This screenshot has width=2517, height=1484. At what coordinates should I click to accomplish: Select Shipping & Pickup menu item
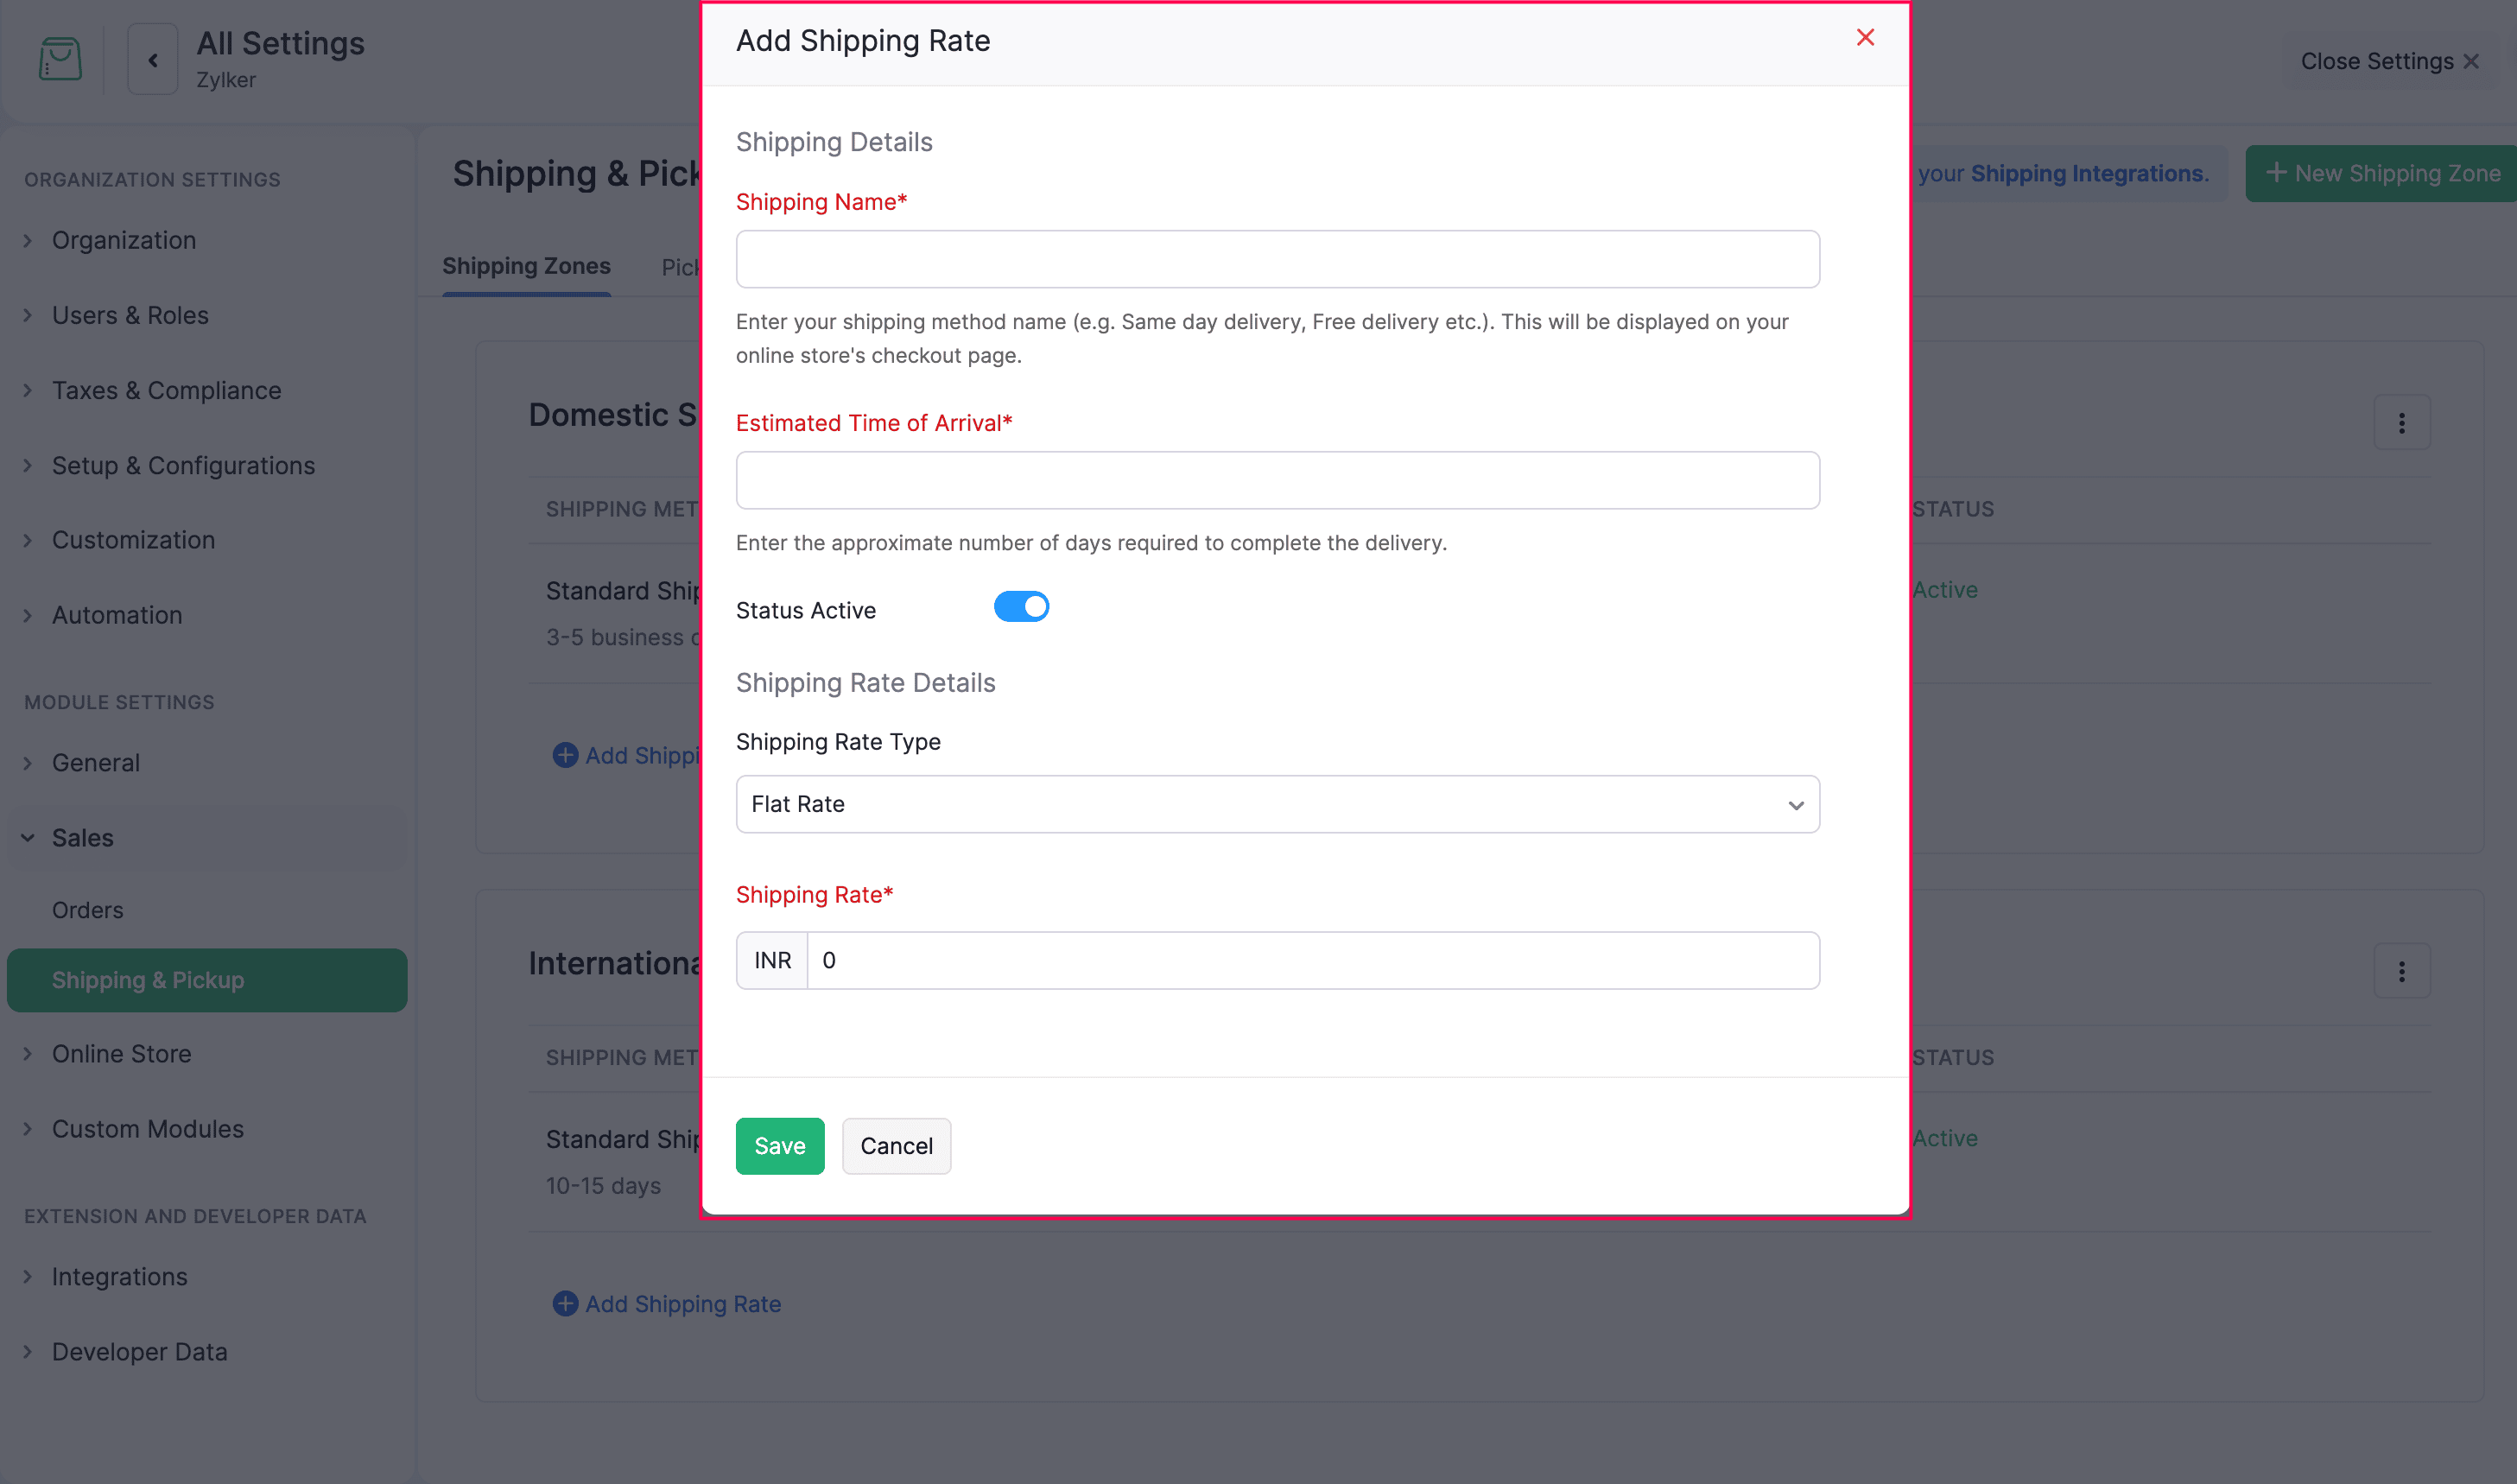(207, 980)
